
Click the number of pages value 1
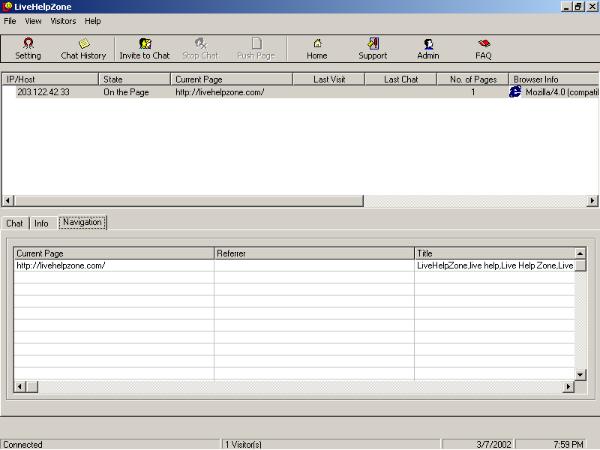click(473, 92)
